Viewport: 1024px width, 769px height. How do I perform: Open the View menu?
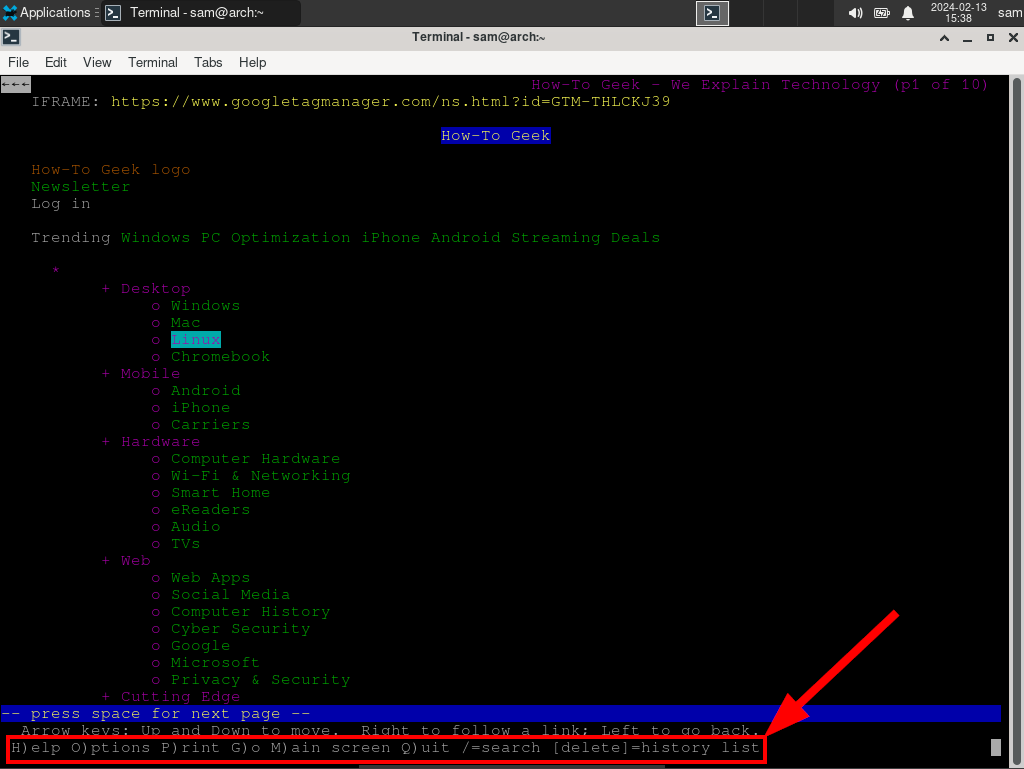click(97, 62)
